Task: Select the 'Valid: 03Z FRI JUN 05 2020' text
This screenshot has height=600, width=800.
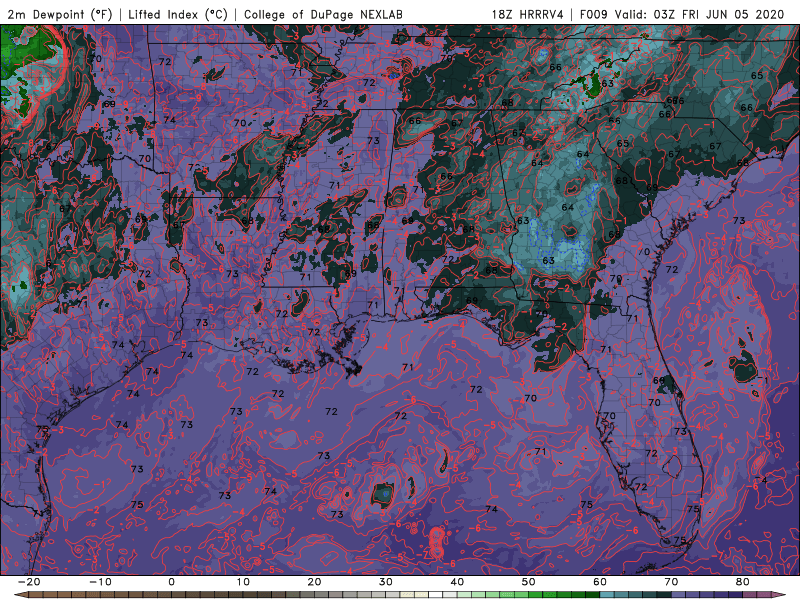Action: pos(699,15)
